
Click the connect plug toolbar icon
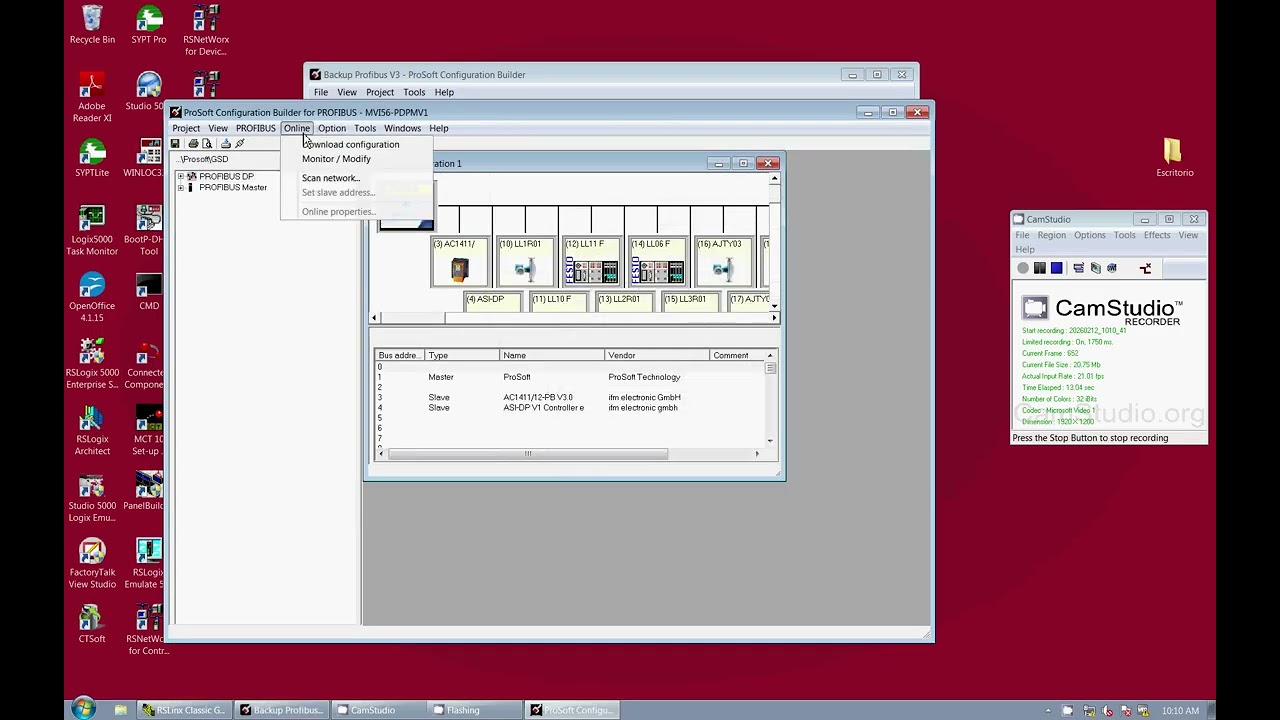pyautogui.click(x=240, y=144)
